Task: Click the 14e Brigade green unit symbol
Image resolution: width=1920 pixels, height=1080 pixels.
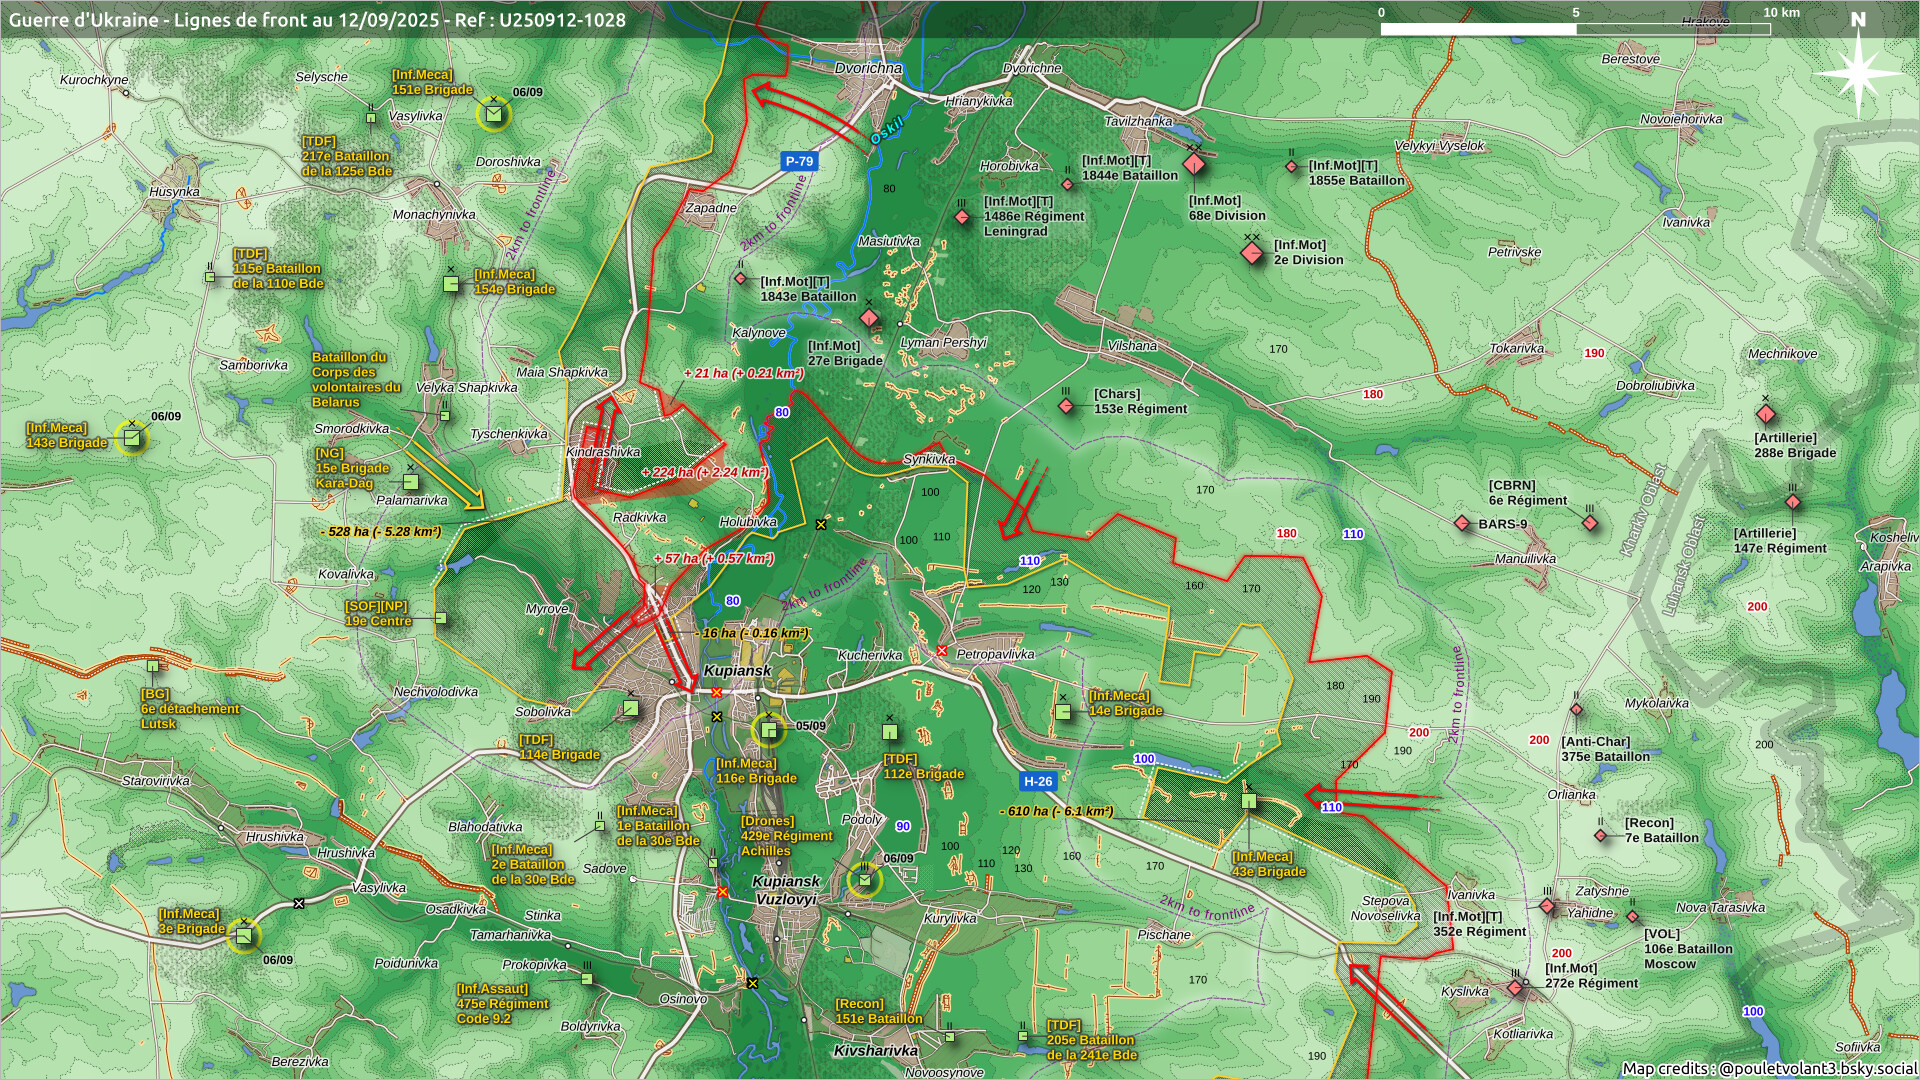Action: 1063,711
